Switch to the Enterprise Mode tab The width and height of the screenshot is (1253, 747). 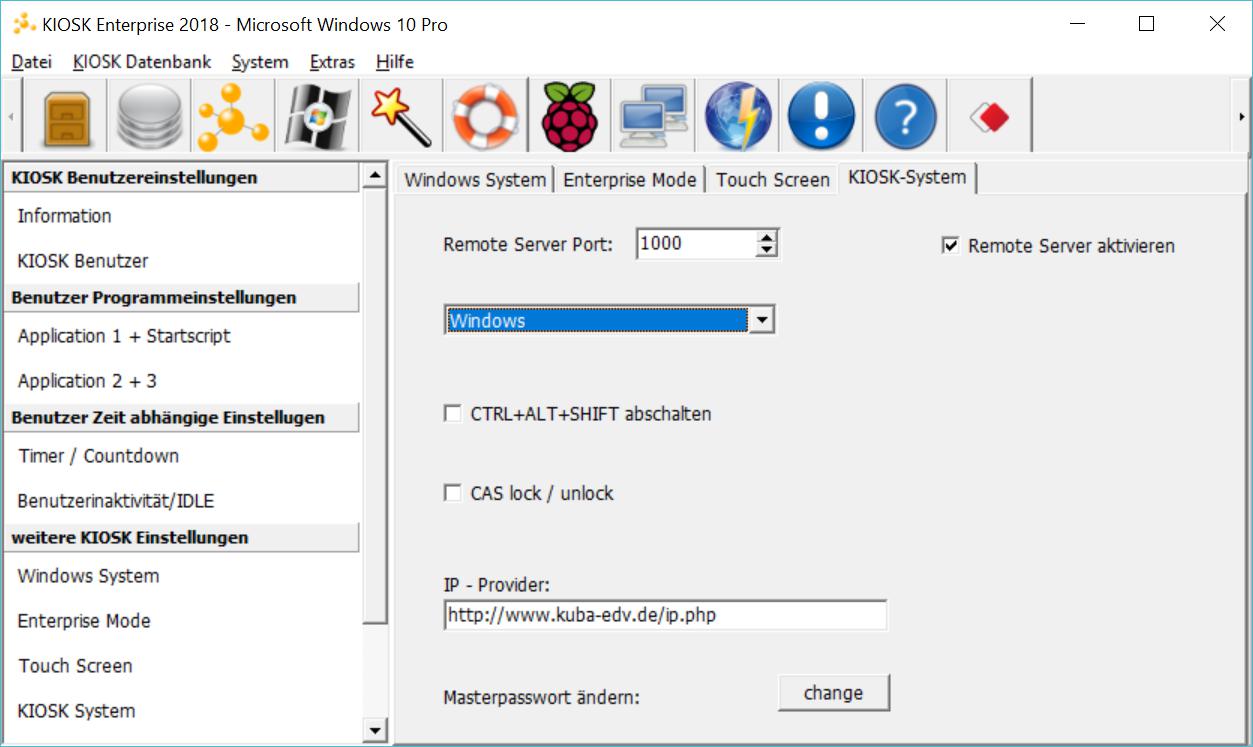(x=630, y=180)
